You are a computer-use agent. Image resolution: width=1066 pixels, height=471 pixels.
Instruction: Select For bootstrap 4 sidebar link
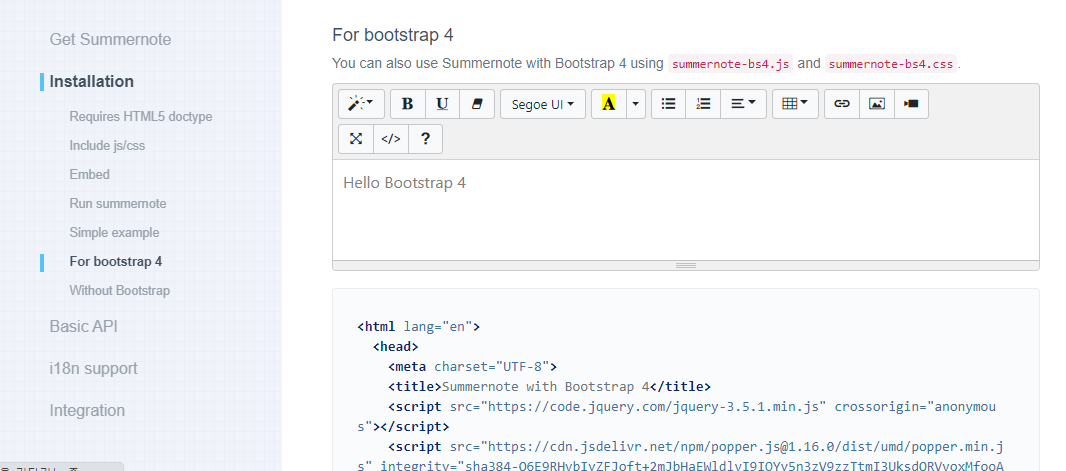click(x=116, y=262)
